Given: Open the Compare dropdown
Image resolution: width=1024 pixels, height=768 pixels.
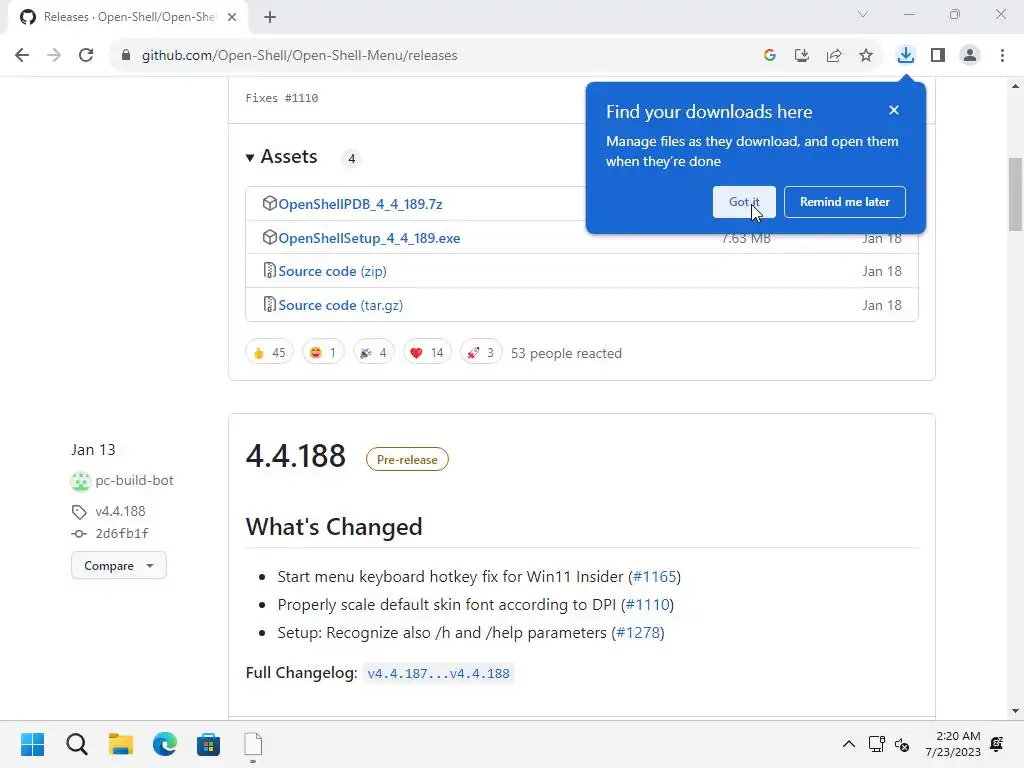Looking at the screenshot, I should coord(119,566).
